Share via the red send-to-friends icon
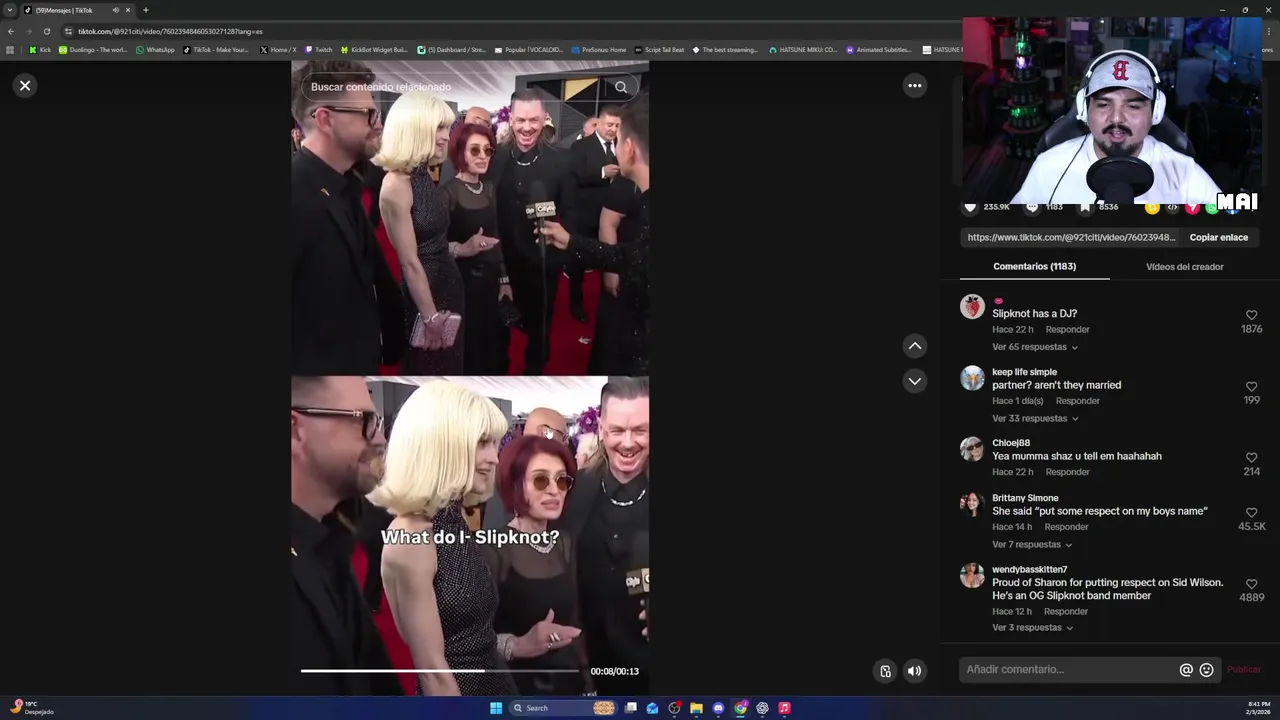 (x=1192, y=207)
